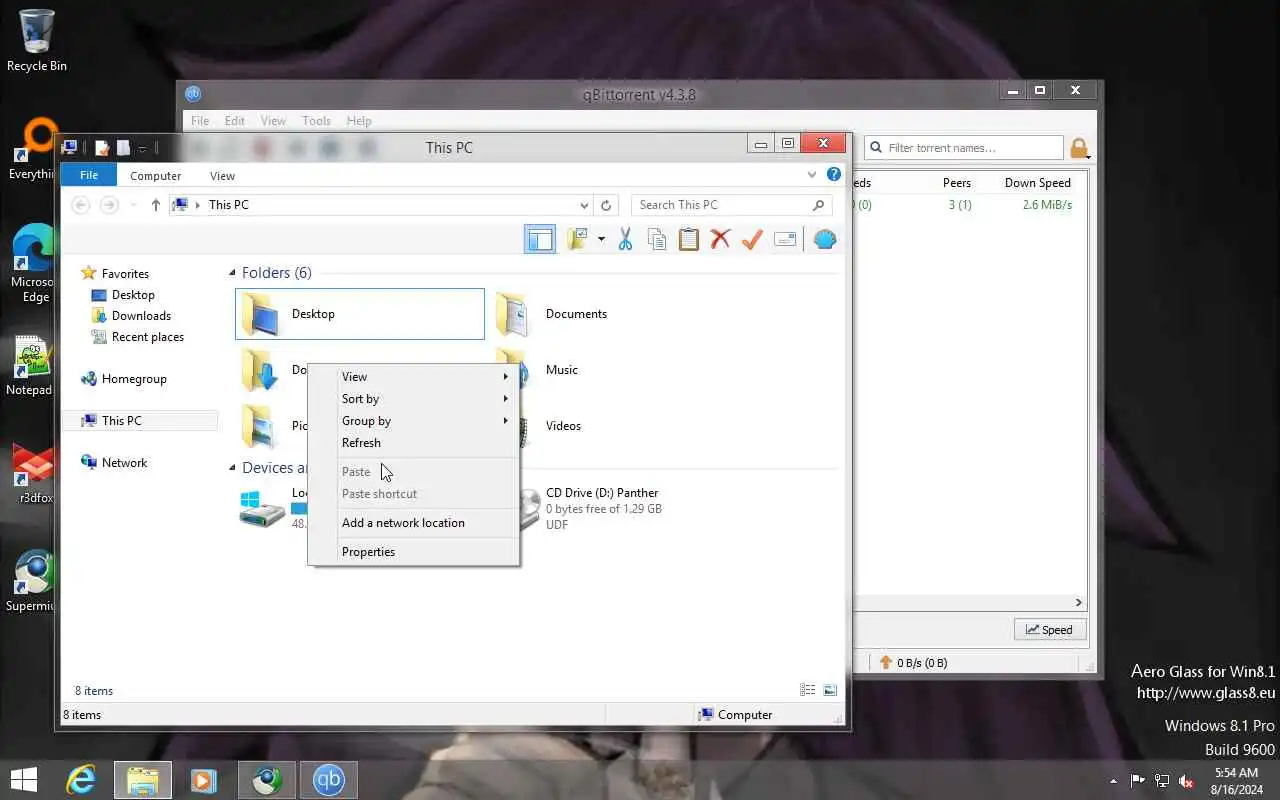Click the Copy toolbar icon

pos(657,239)
